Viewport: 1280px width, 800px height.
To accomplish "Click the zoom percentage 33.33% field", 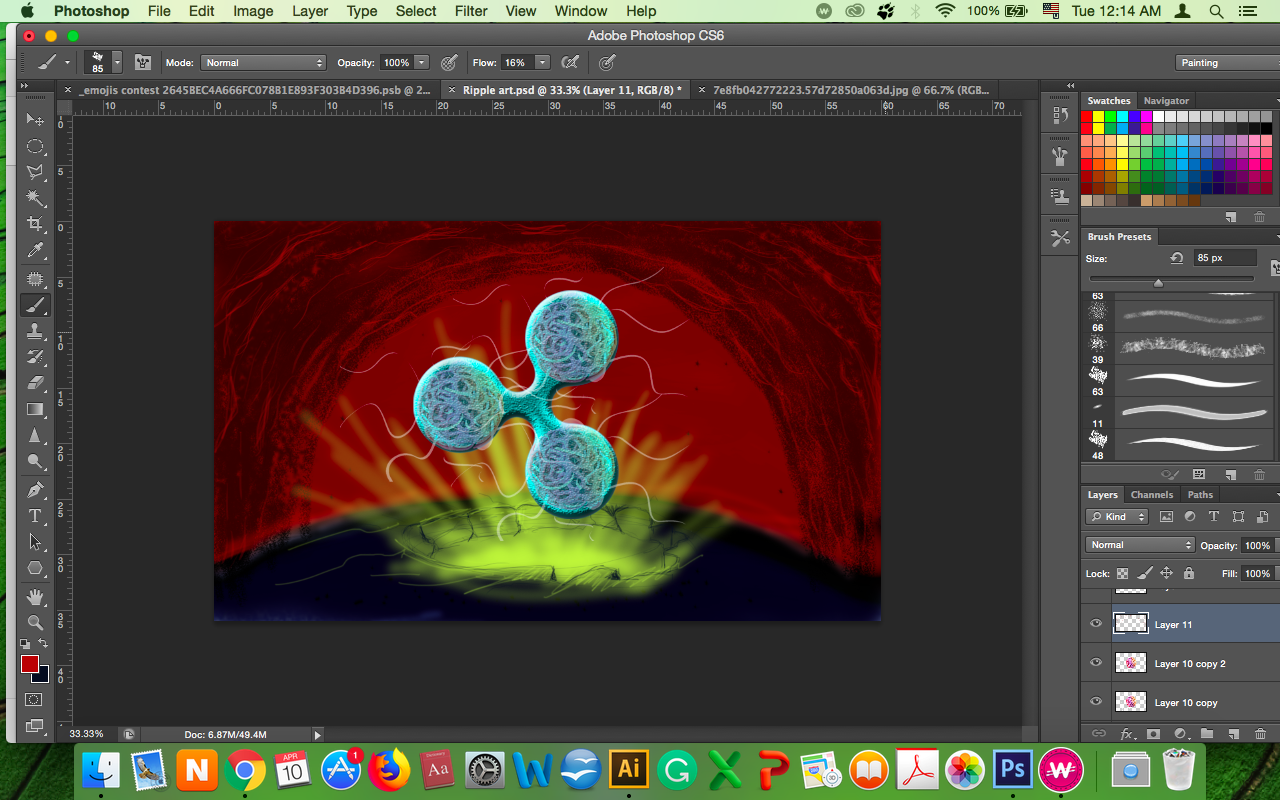I will coord(86,734).
